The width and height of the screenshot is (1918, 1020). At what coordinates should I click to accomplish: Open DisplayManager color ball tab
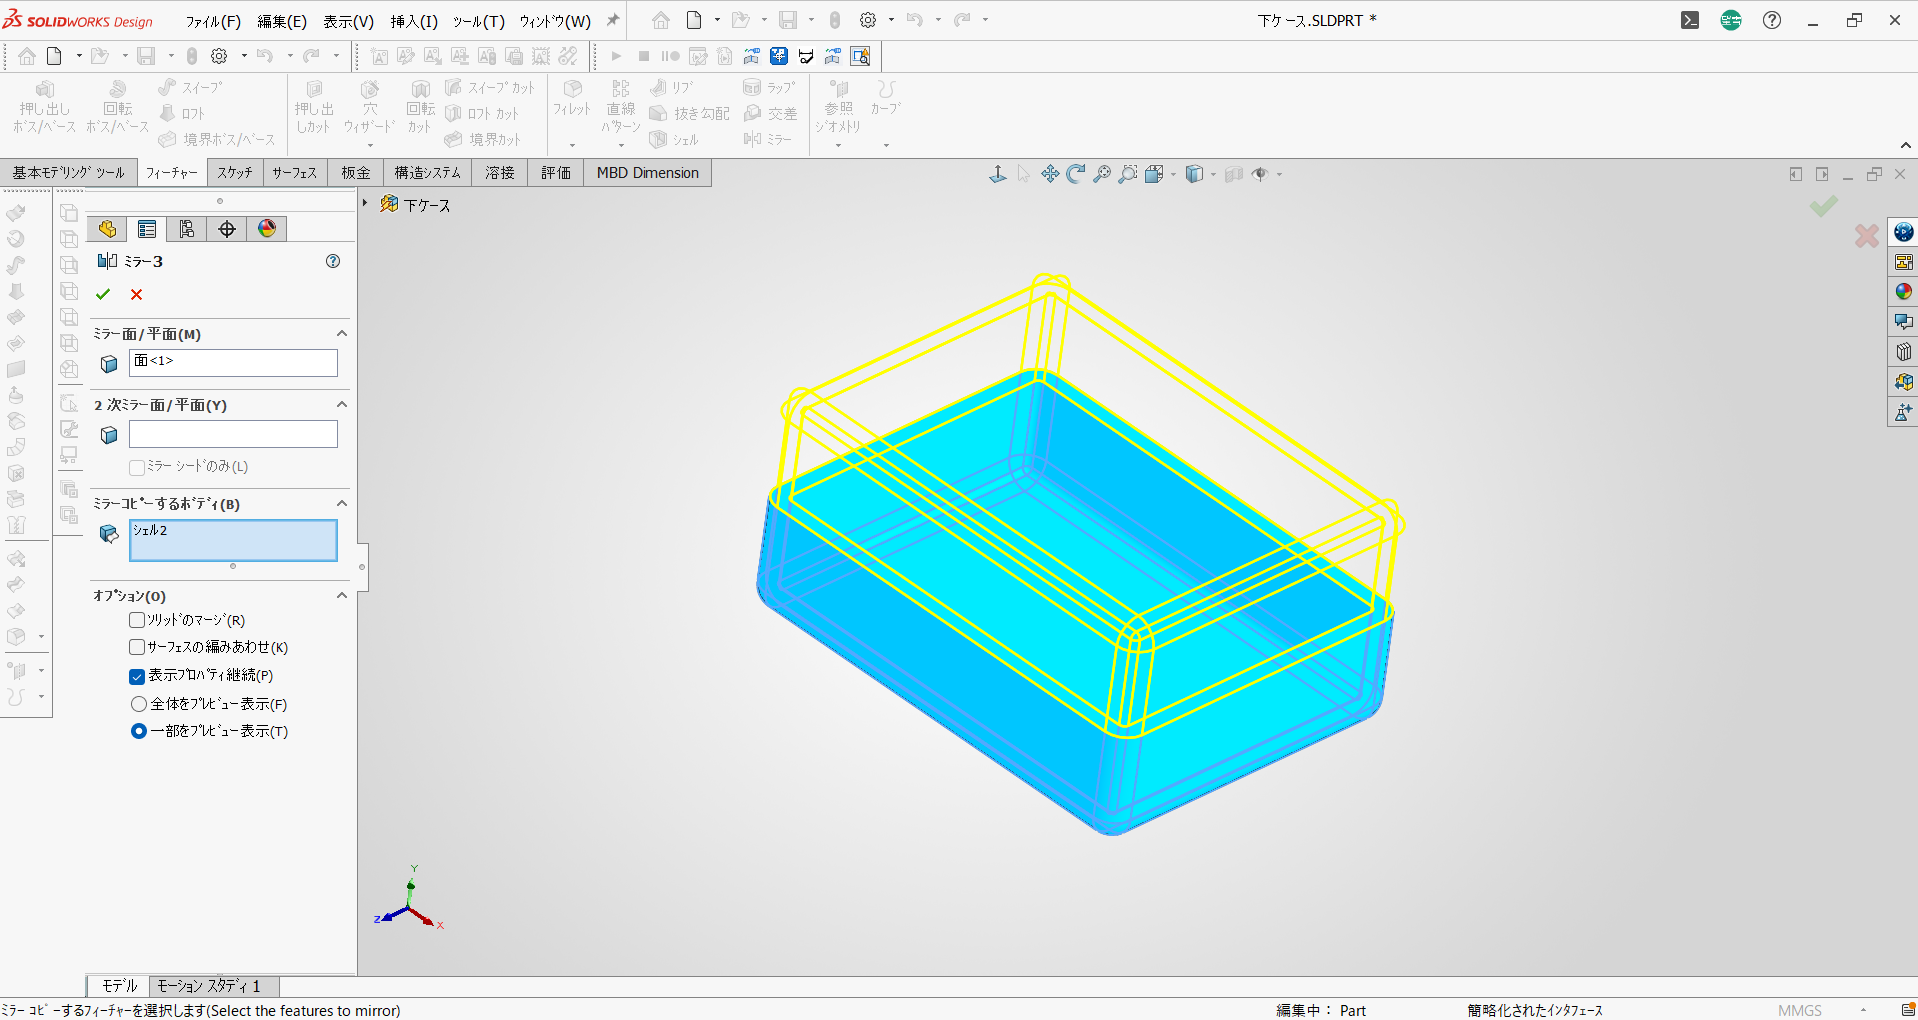coord(267,229)
